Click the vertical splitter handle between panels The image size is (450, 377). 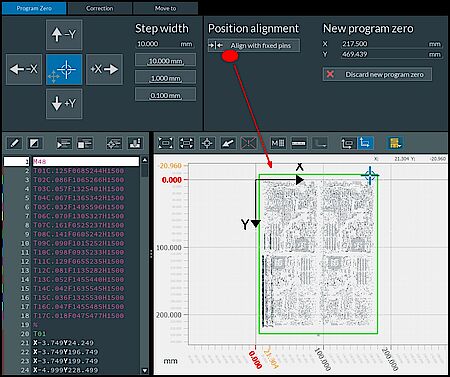tap(151, 254)
